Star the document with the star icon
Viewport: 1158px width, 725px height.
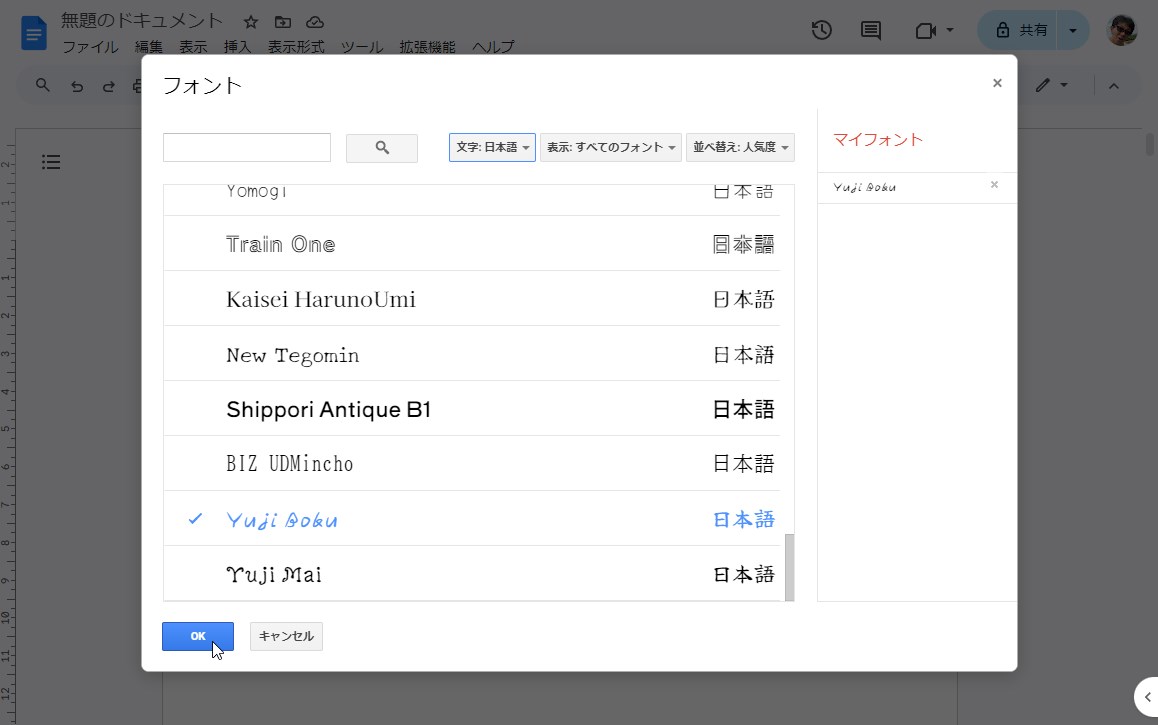pos(251,22)
